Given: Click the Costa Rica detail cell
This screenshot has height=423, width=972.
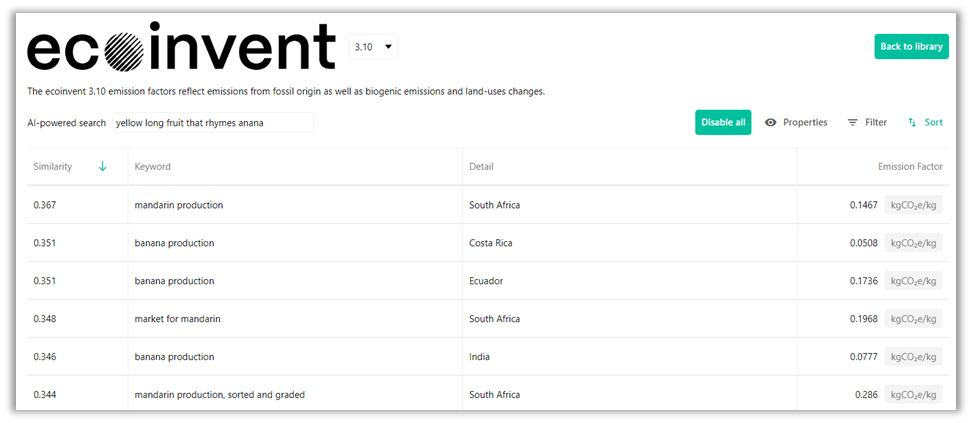Looking at the screenshot, I should (x=491, y=243).
